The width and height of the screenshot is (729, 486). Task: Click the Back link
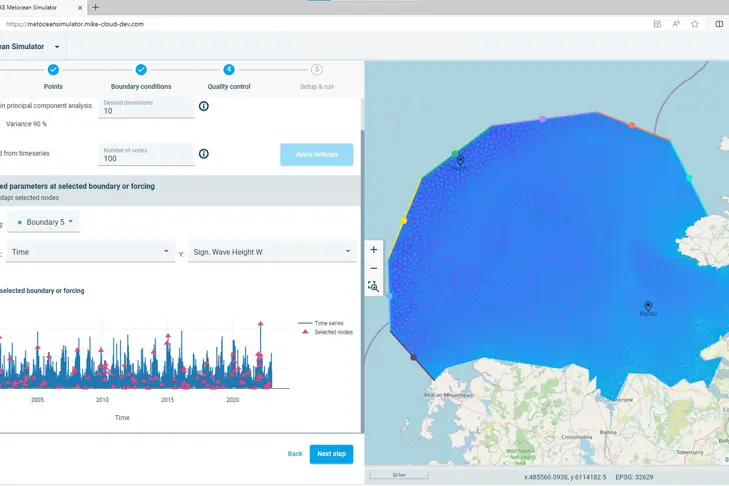[295, 453]
